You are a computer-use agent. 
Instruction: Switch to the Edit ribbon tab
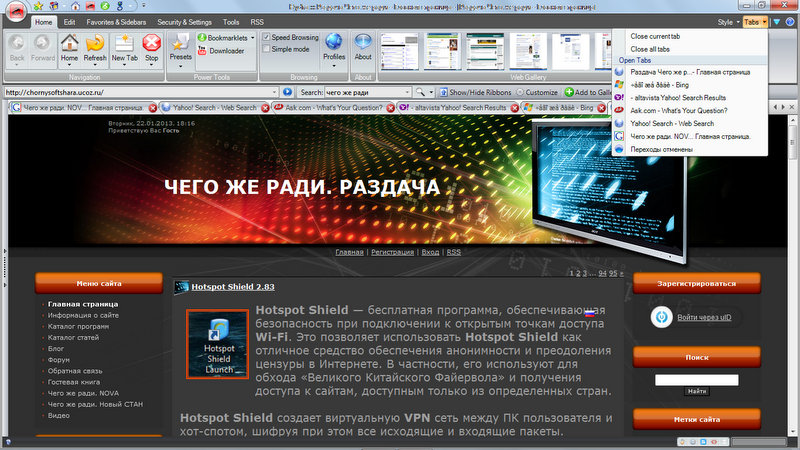click(x=69, y=22)
